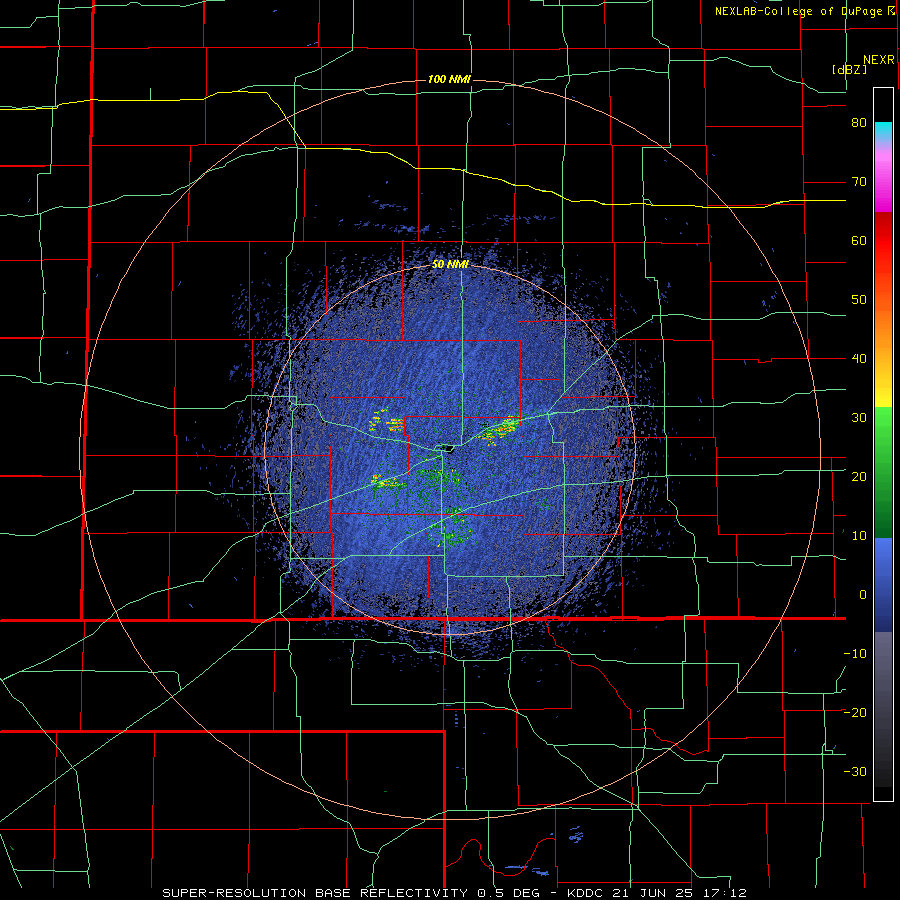This screenshot has width=900, height=900.
Task: Click the 20 value on the dBZ scale
Action: pyautogui.click(x=859, y=476)
